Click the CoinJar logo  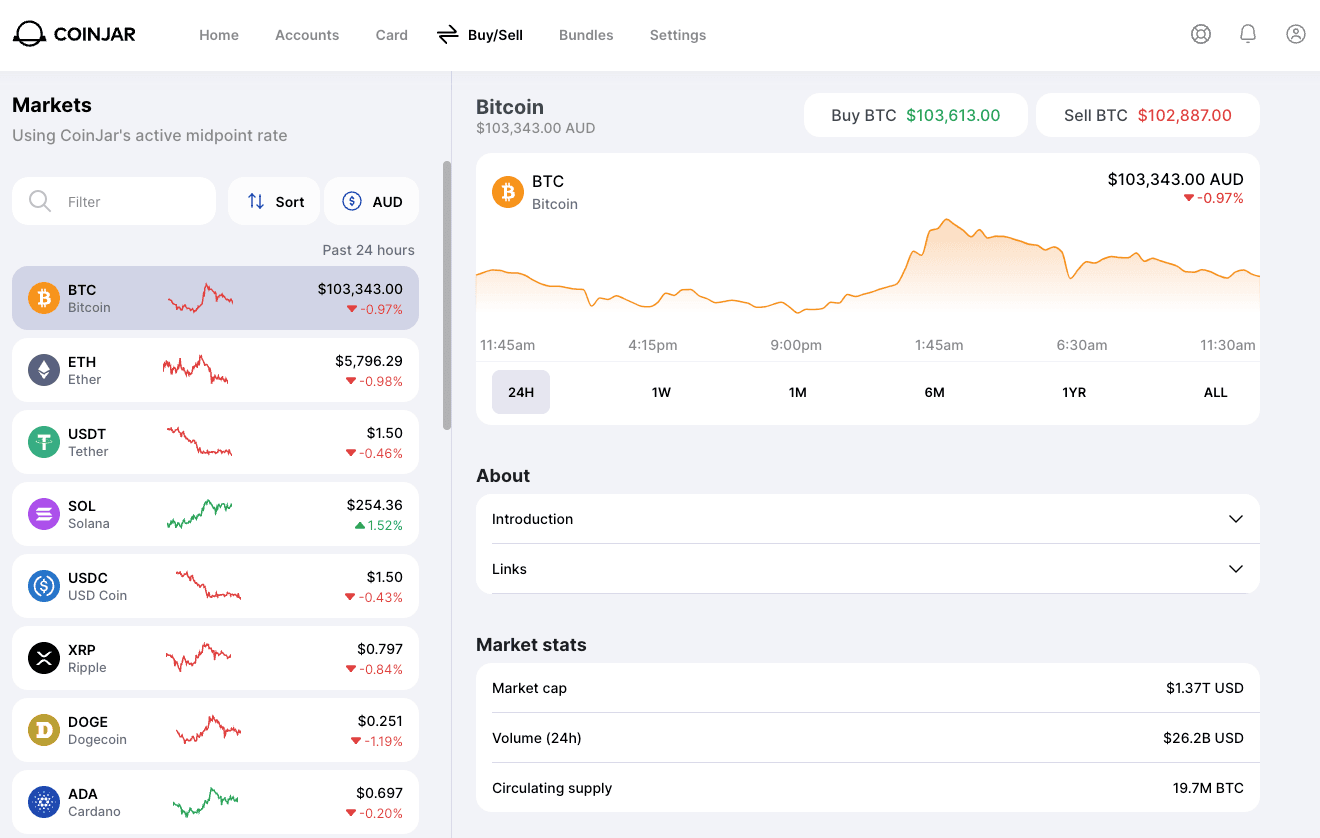point(74,34)
